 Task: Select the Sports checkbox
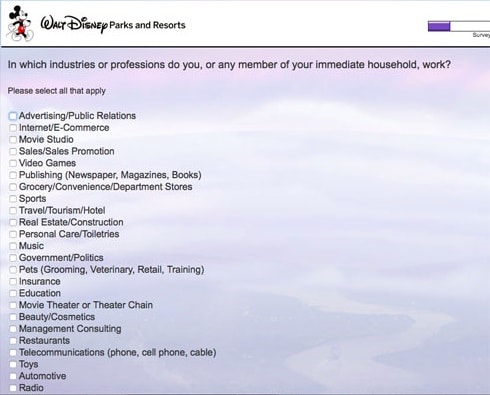click(x=13, y=199)
